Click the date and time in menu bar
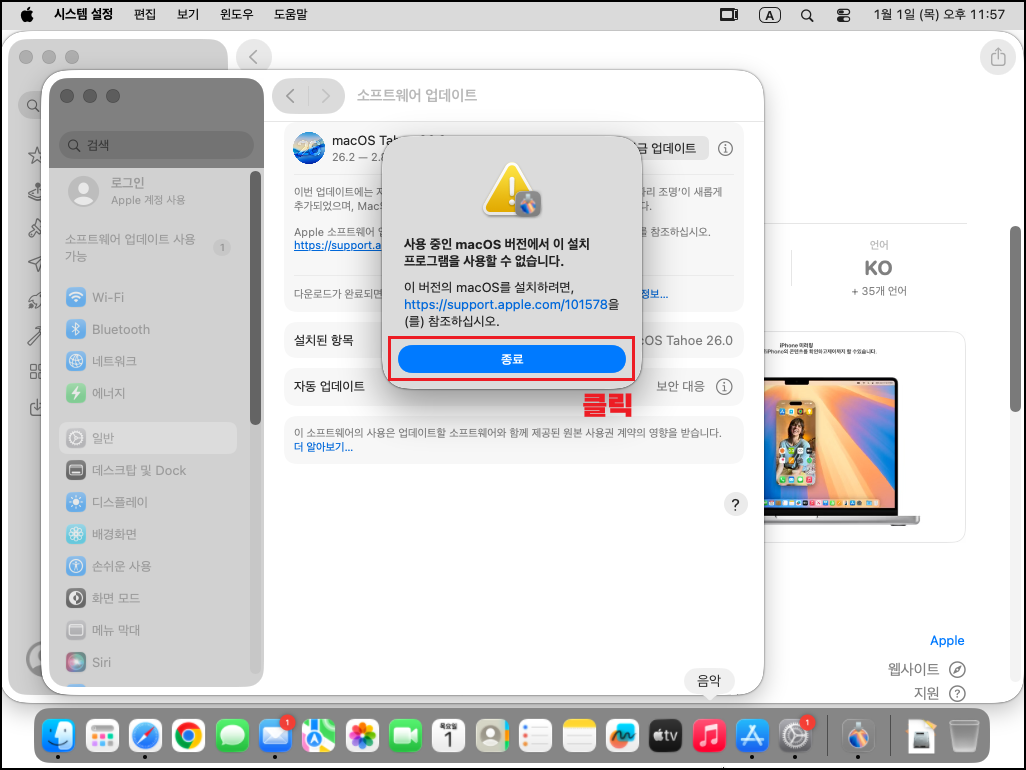 pyautogui.click(x=939, y=14)
